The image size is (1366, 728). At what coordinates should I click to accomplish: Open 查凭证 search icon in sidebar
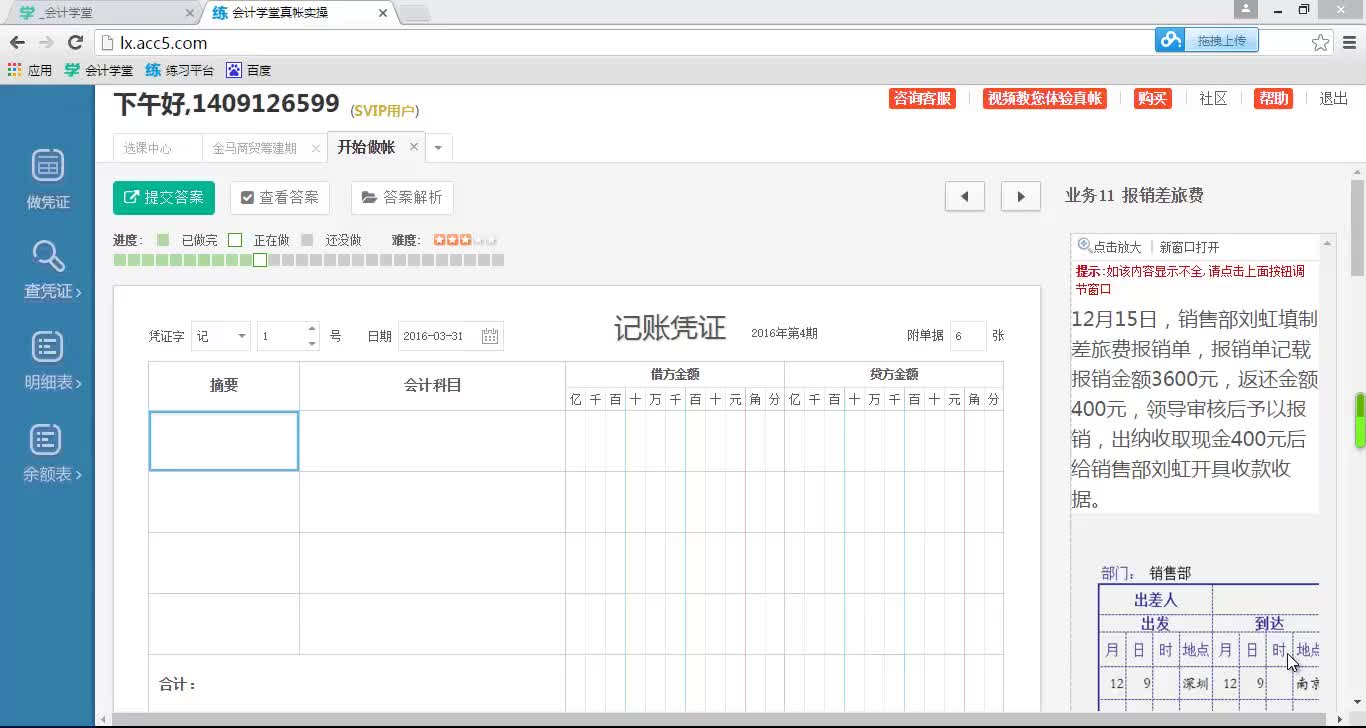click(48, 257)
